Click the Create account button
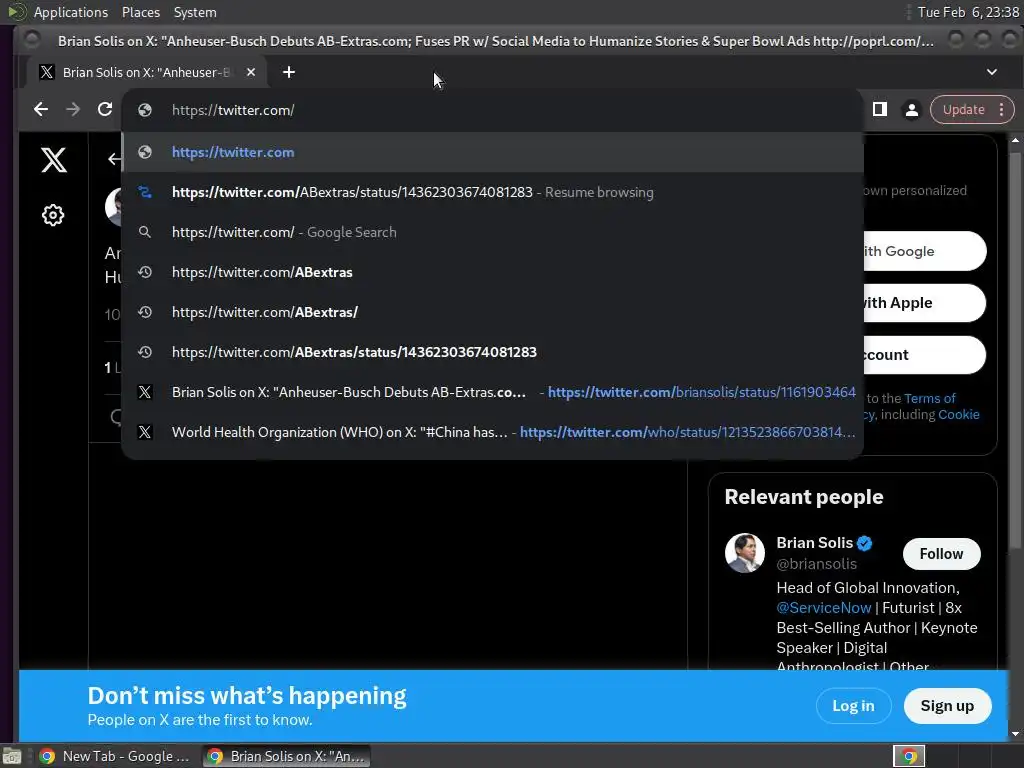 pos(923,355)
